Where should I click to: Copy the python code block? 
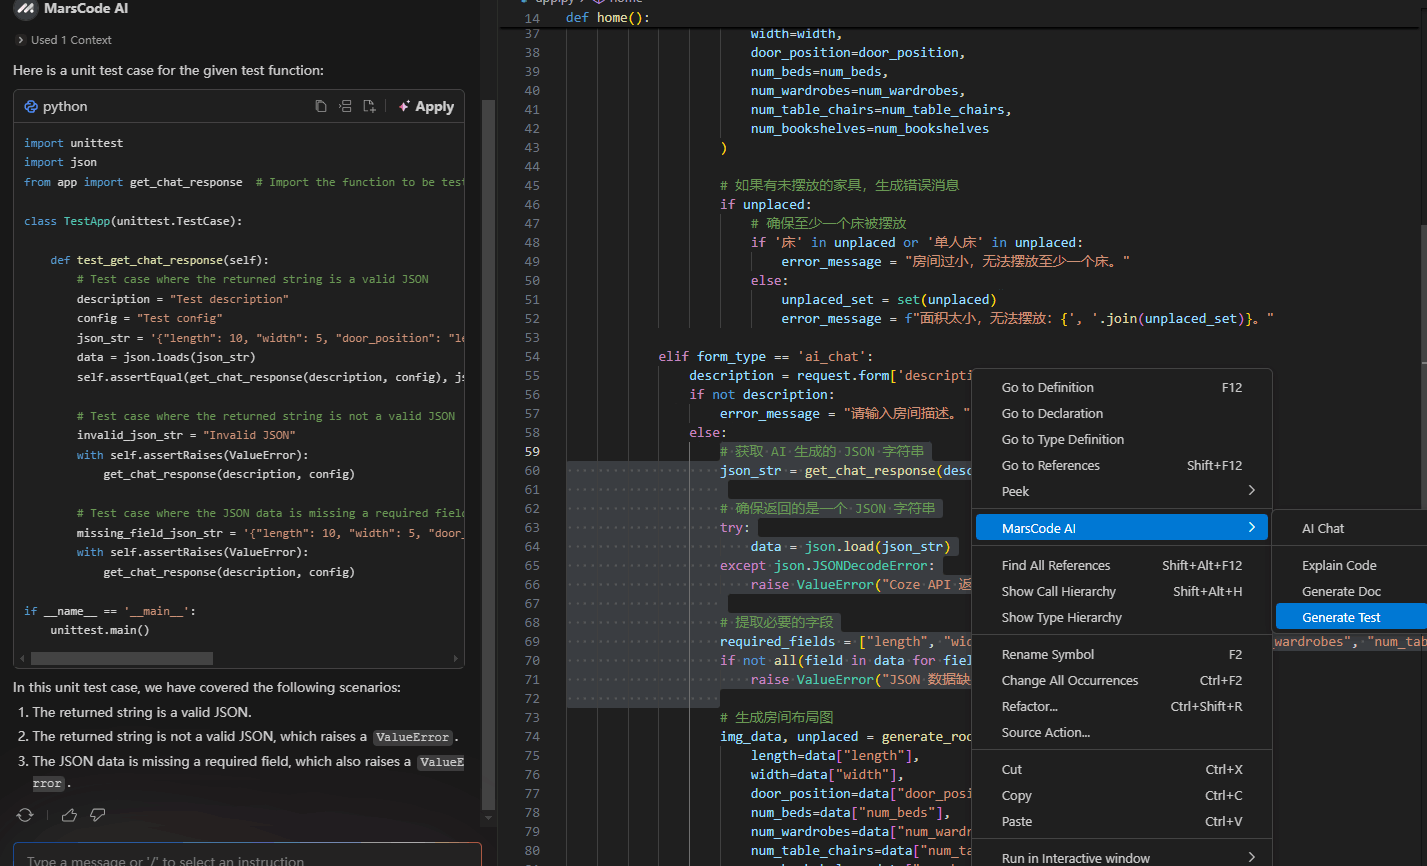(321, 106)
